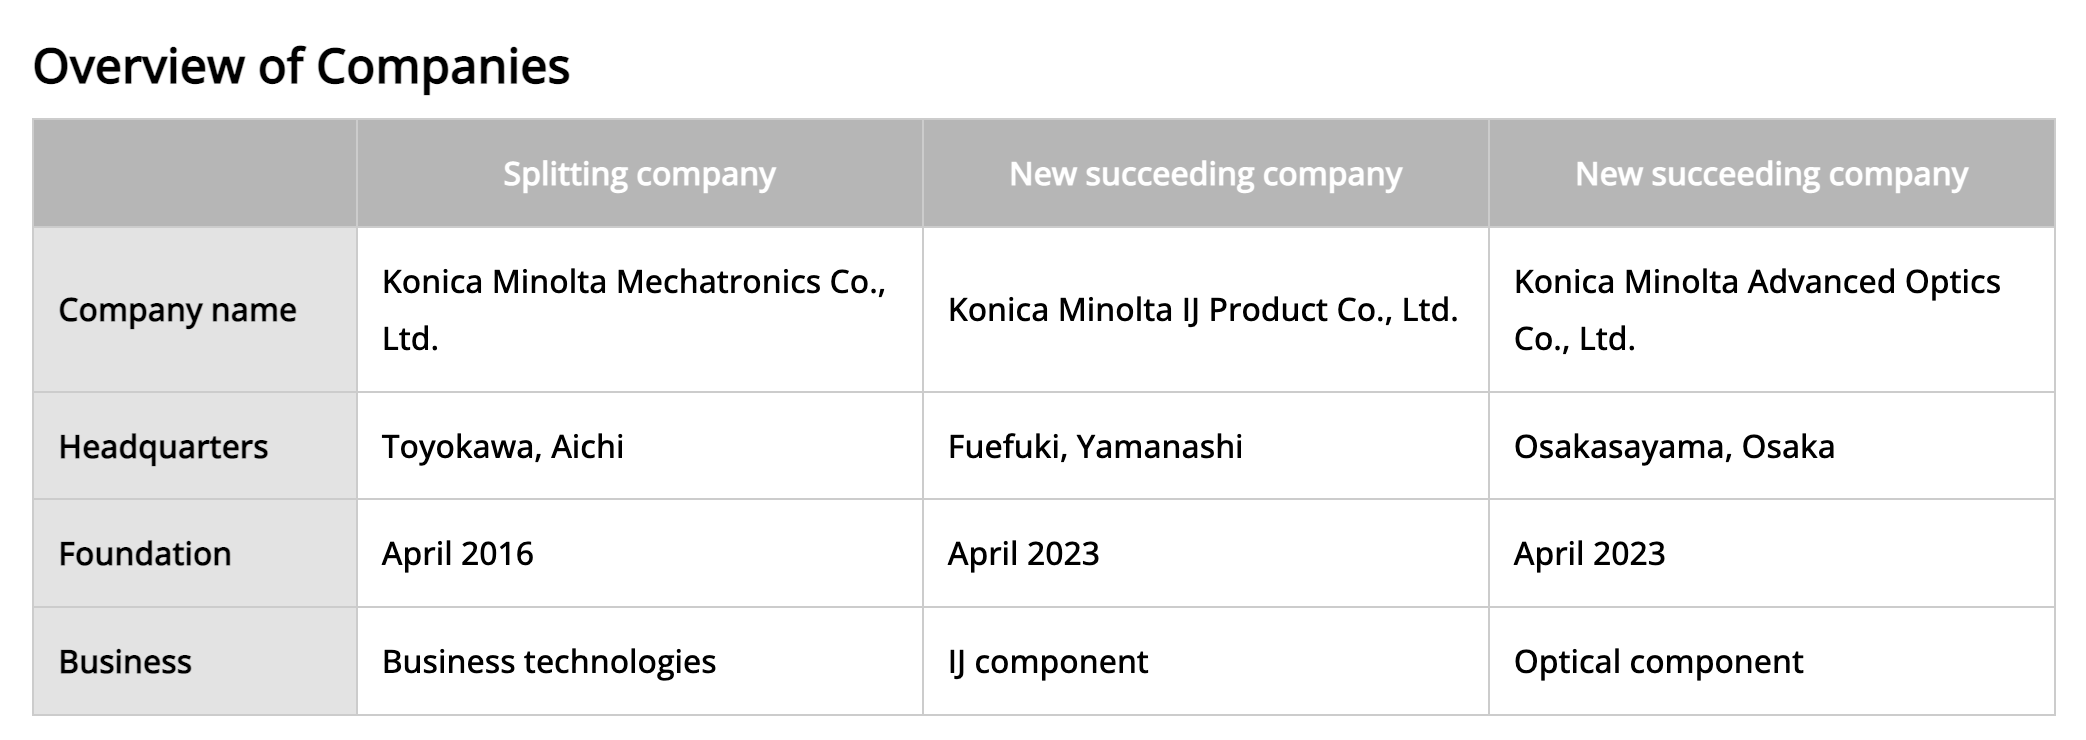The image size is (2086, 740).
Task: Click the first New succeeding company header
Action: tap(1205, 174)
